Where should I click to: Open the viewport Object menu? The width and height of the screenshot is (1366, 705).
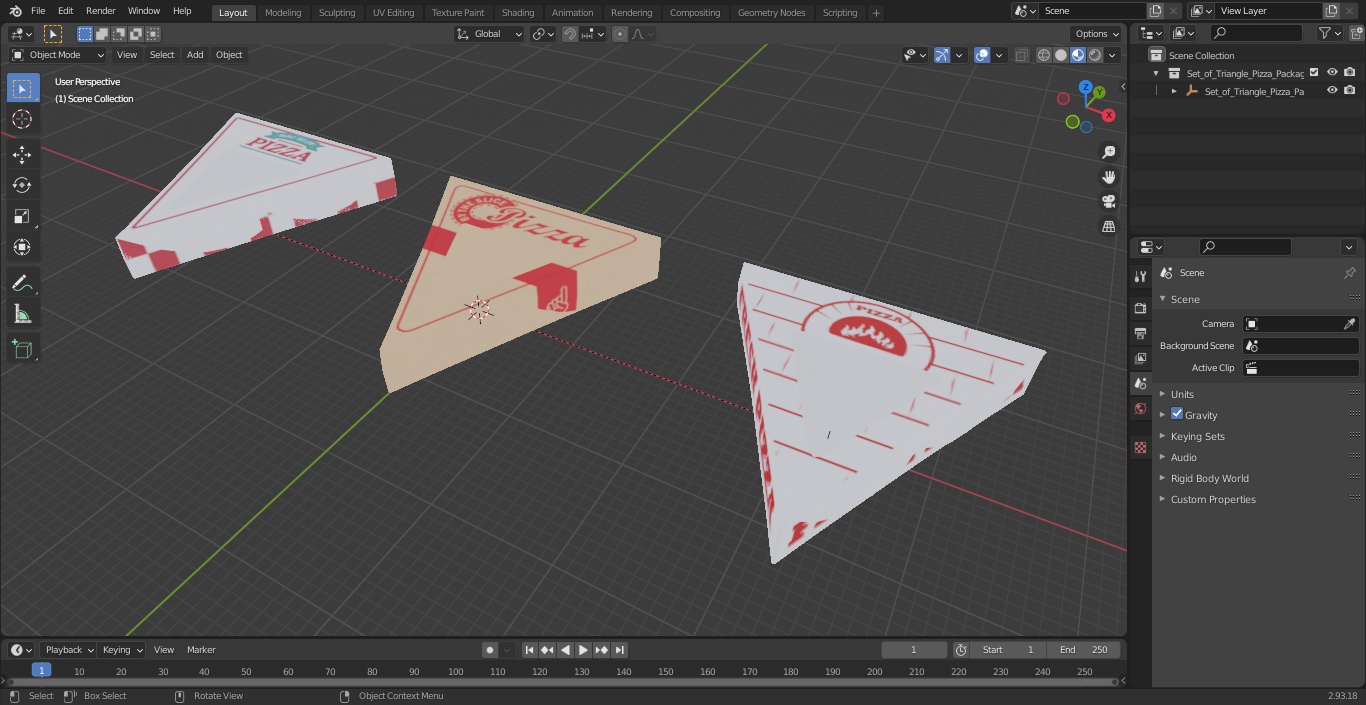229,55
